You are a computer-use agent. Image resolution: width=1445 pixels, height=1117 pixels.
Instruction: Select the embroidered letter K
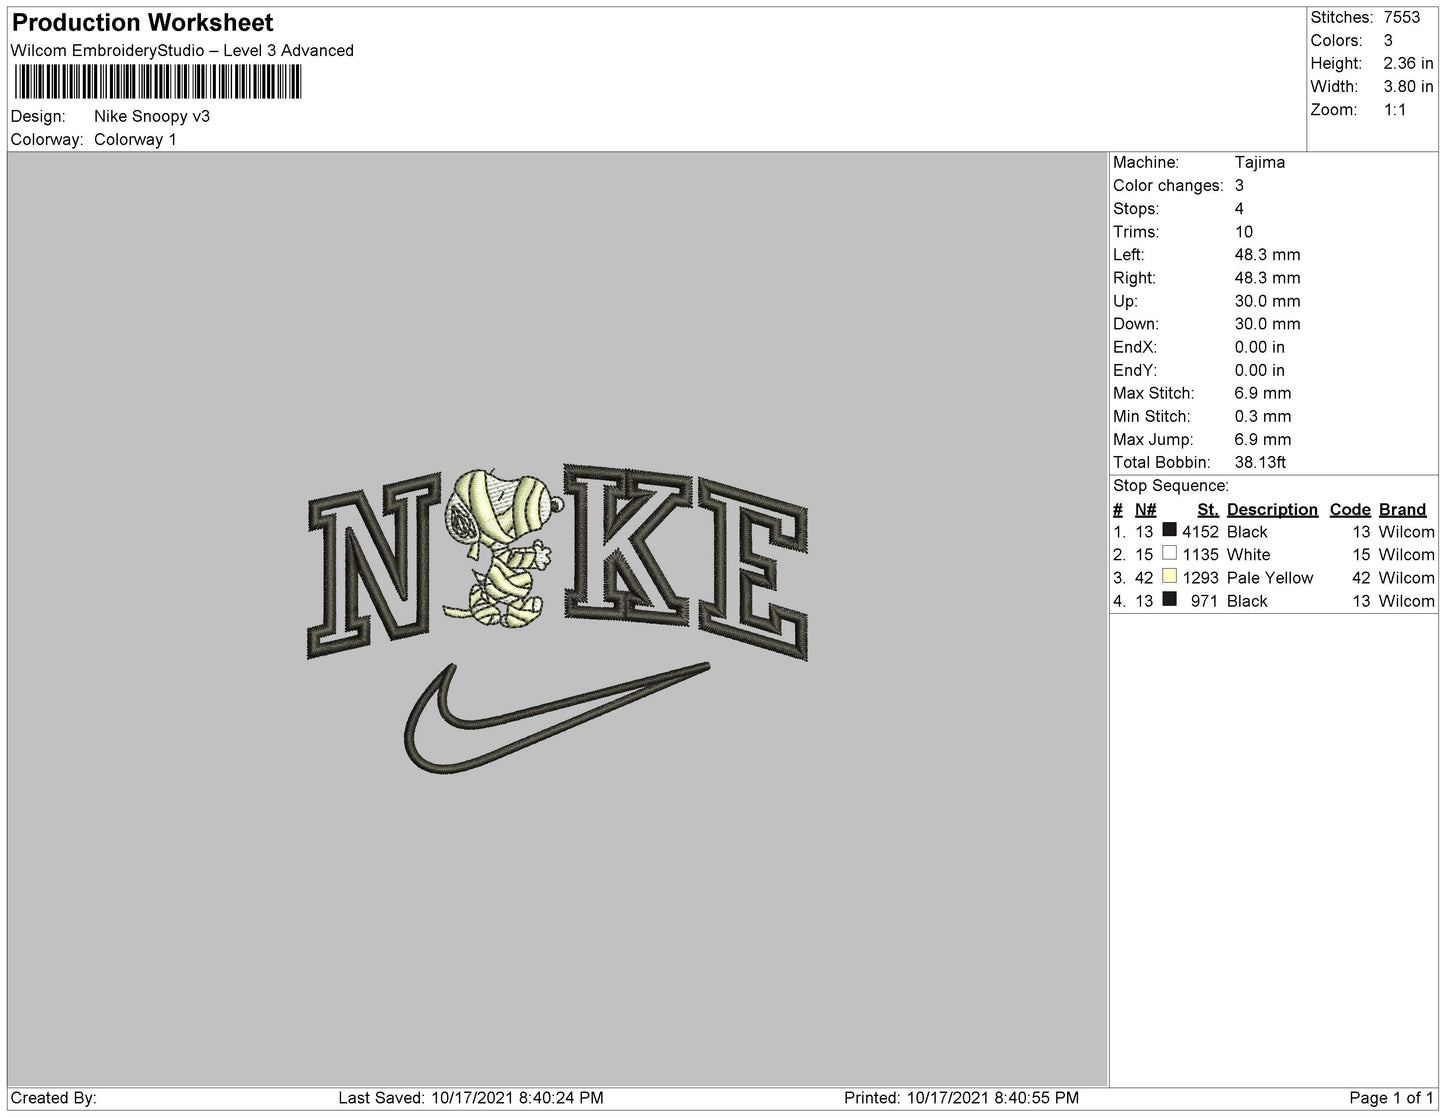point(626,542)
